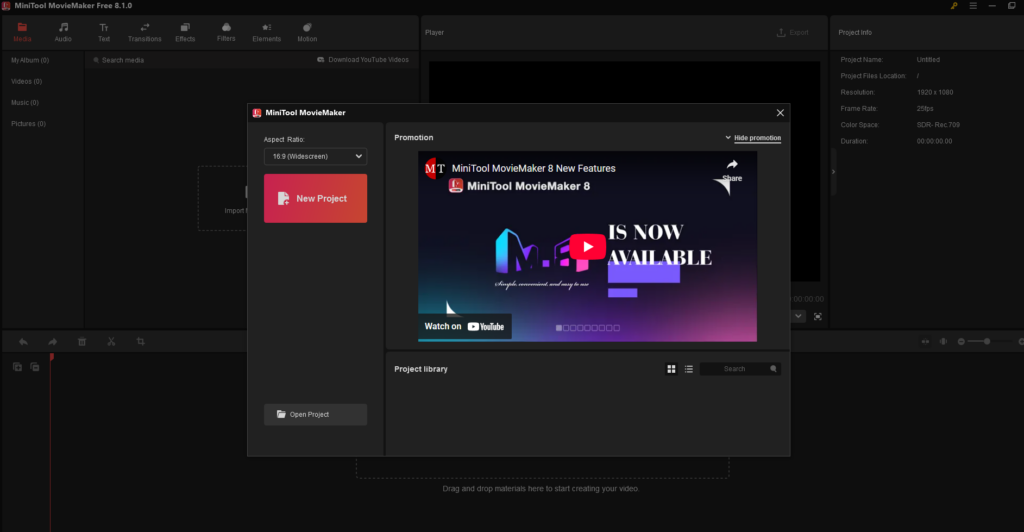This screenshot has height=532, width=1024.
Task: Select Pictures (0) category
Action: tap(28, 123)
